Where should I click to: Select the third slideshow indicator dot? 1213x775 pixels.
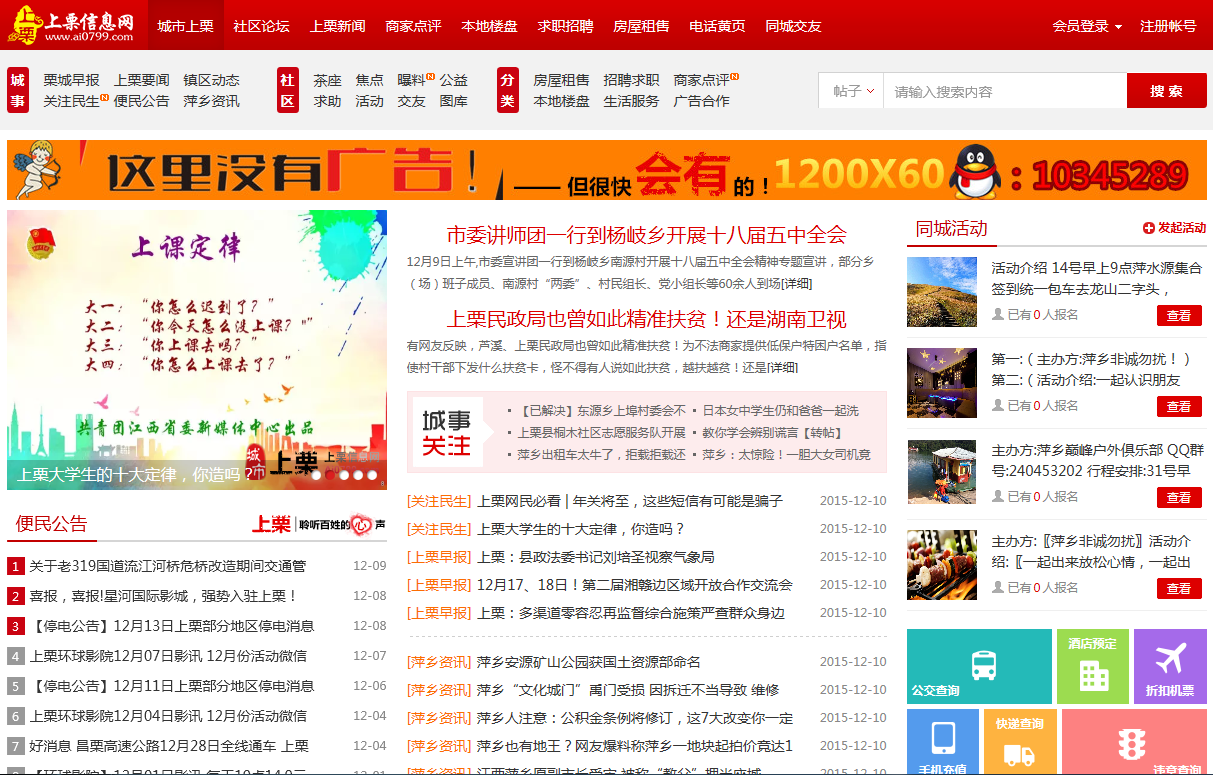345,476
